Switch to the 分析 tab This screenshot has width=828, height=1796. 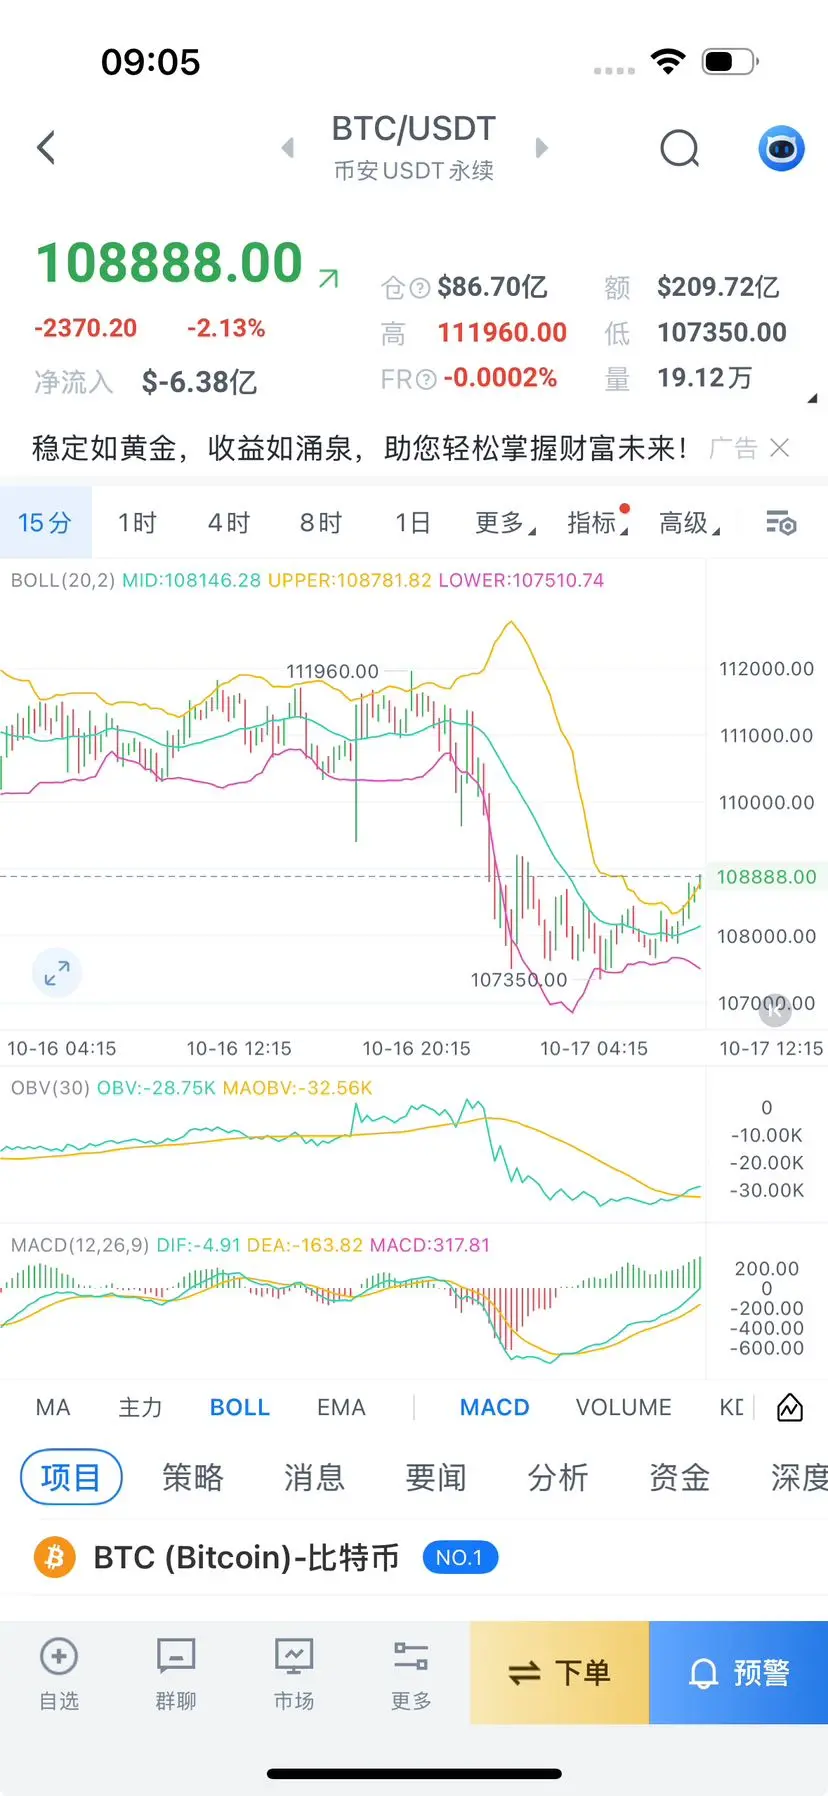pos(558,1477)
